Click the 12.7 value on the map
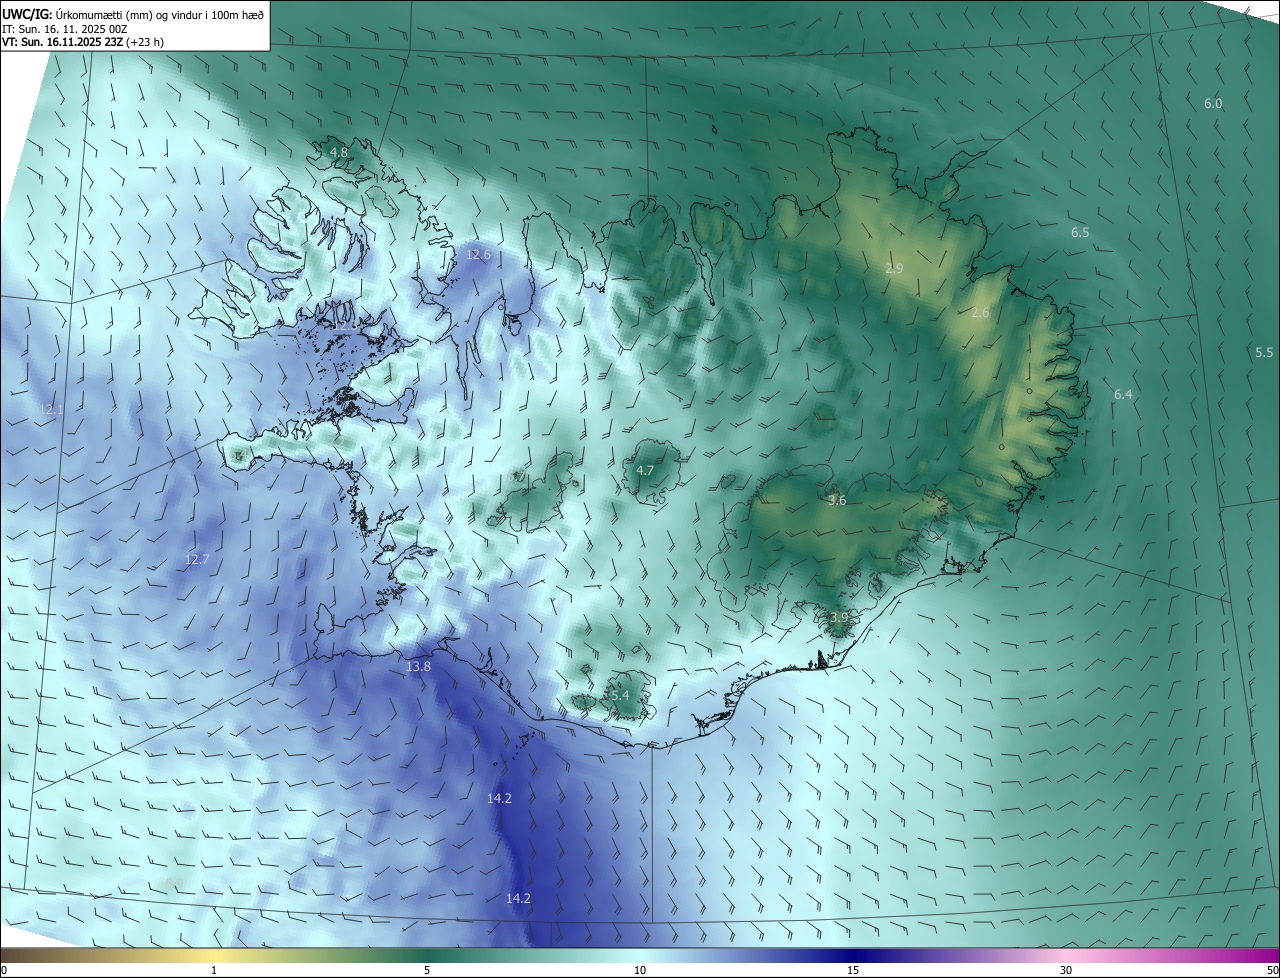The width and height of the screenshot is (1280, 978). tap(197, 559)
